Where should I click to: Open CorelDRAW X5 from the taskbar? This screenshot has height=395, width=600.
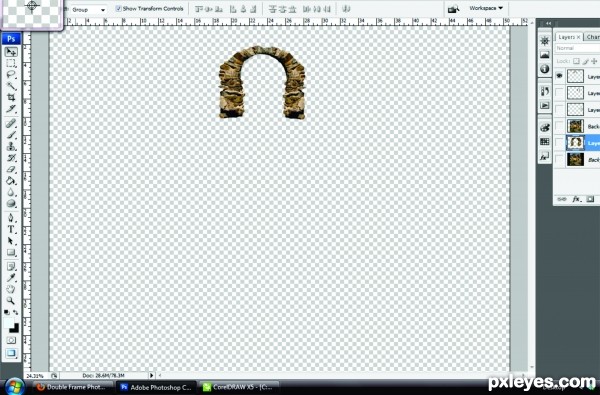pyautogui.click(x=239, y=387)
